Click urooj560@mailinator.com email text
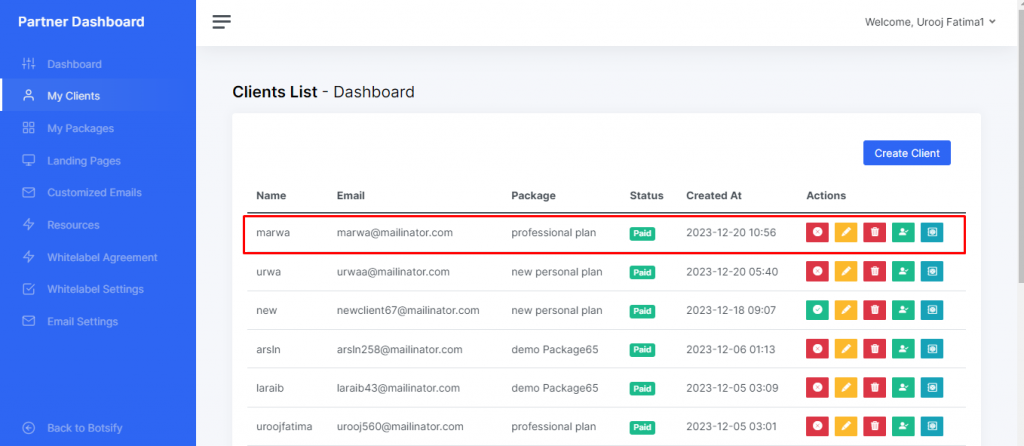Screen dimensions: 1024x446 click(x=400, y=426)
